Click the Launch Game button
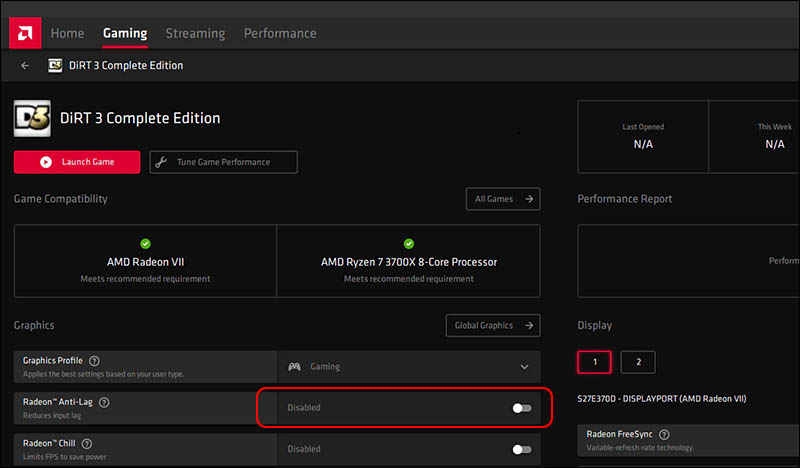 tap(77, 162)
